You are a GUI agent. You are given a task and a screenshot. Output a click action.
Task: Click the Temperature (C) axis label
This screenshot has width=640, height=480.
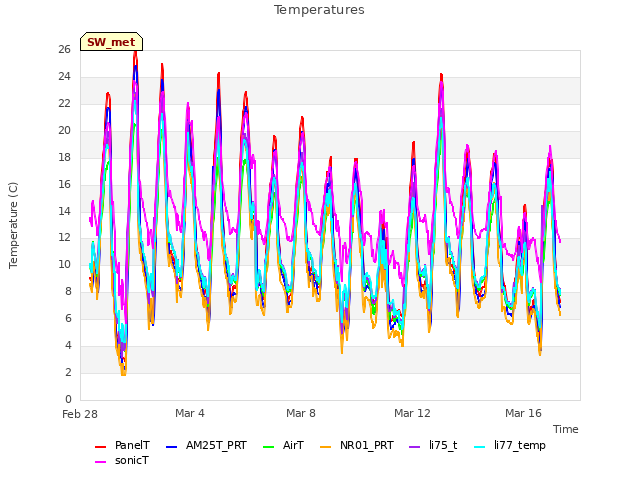coord(13,225)
